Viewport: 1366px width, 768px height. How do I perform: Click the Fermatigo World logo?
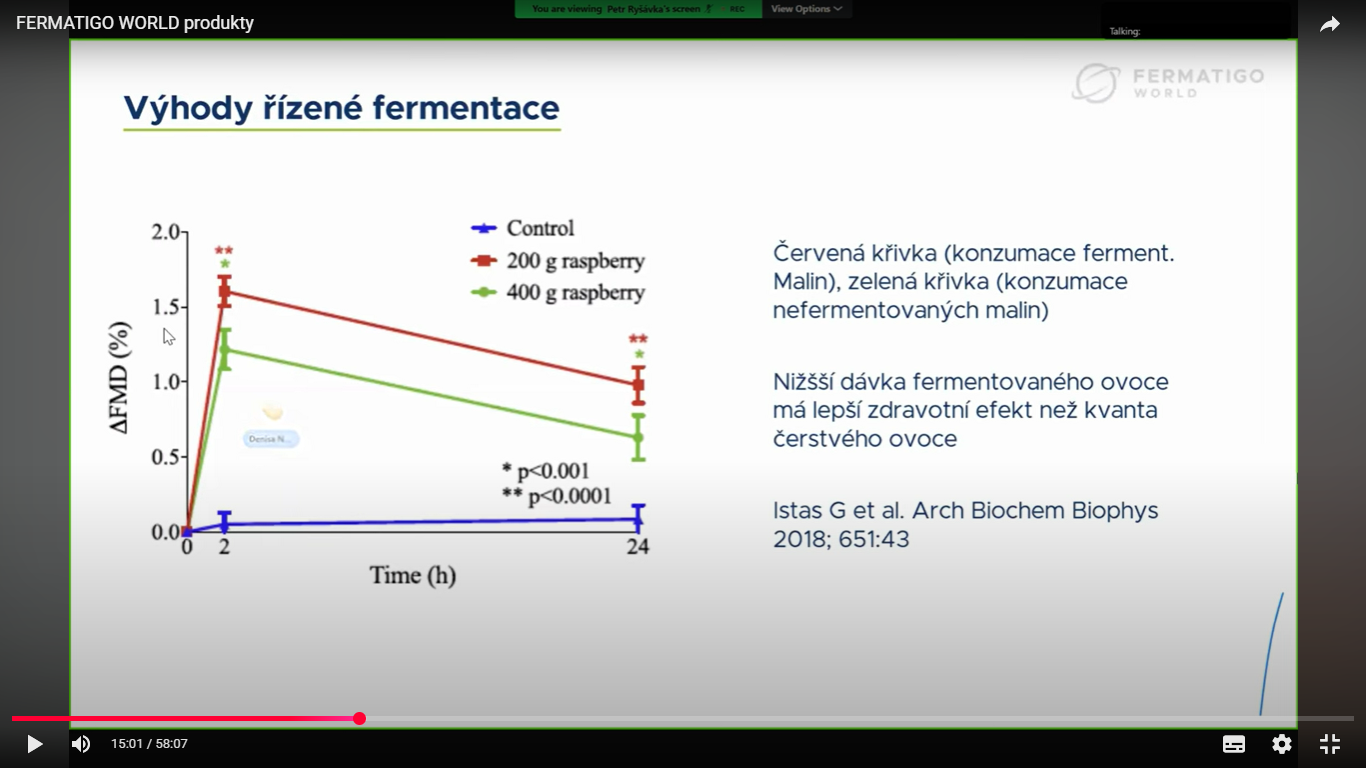pyautogui.click(x=1167, y=83)
